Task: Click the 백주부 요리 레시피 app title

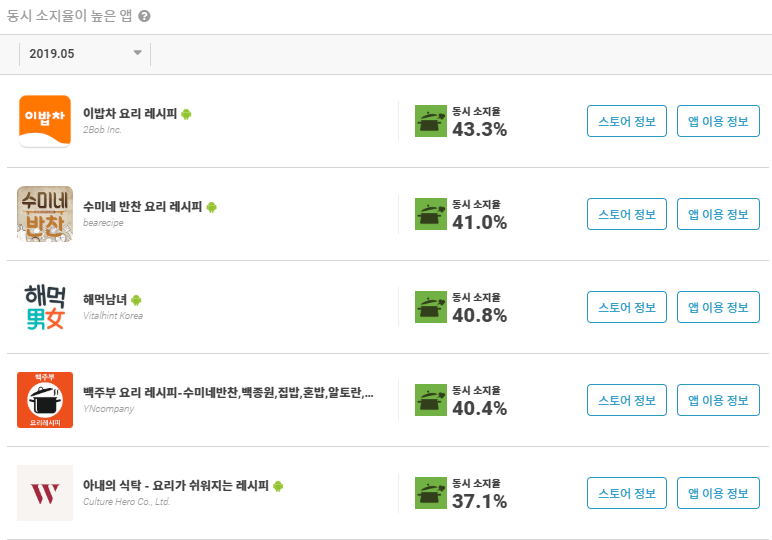Action: click(228, 393)
